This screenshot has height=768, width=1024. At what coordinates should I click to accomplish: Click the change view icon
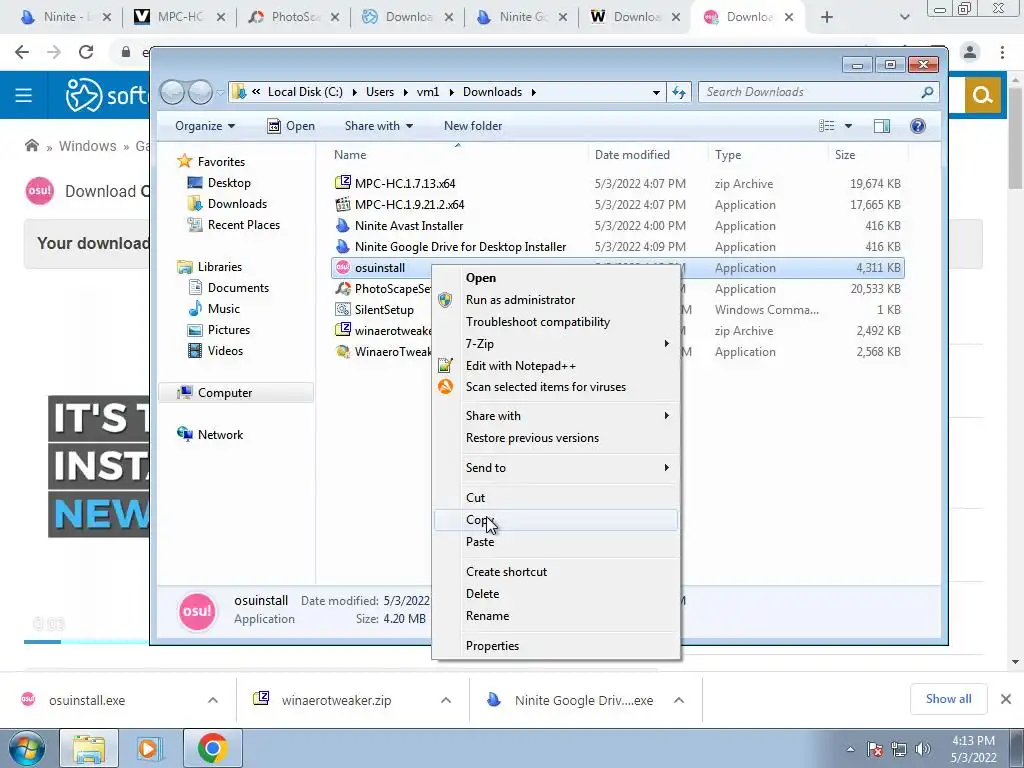pos(827,125)
